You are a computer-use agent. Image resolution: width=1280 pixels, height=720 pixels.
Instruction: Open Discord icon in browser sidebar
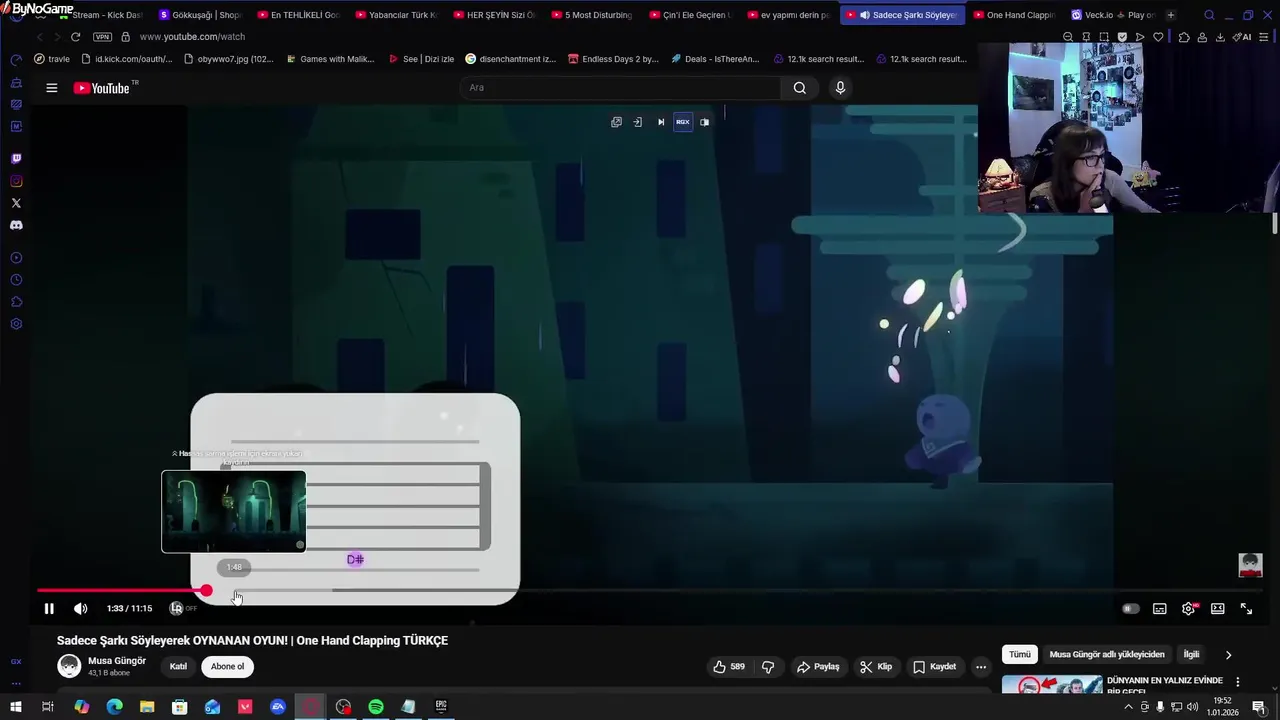(x=16, y=225)
